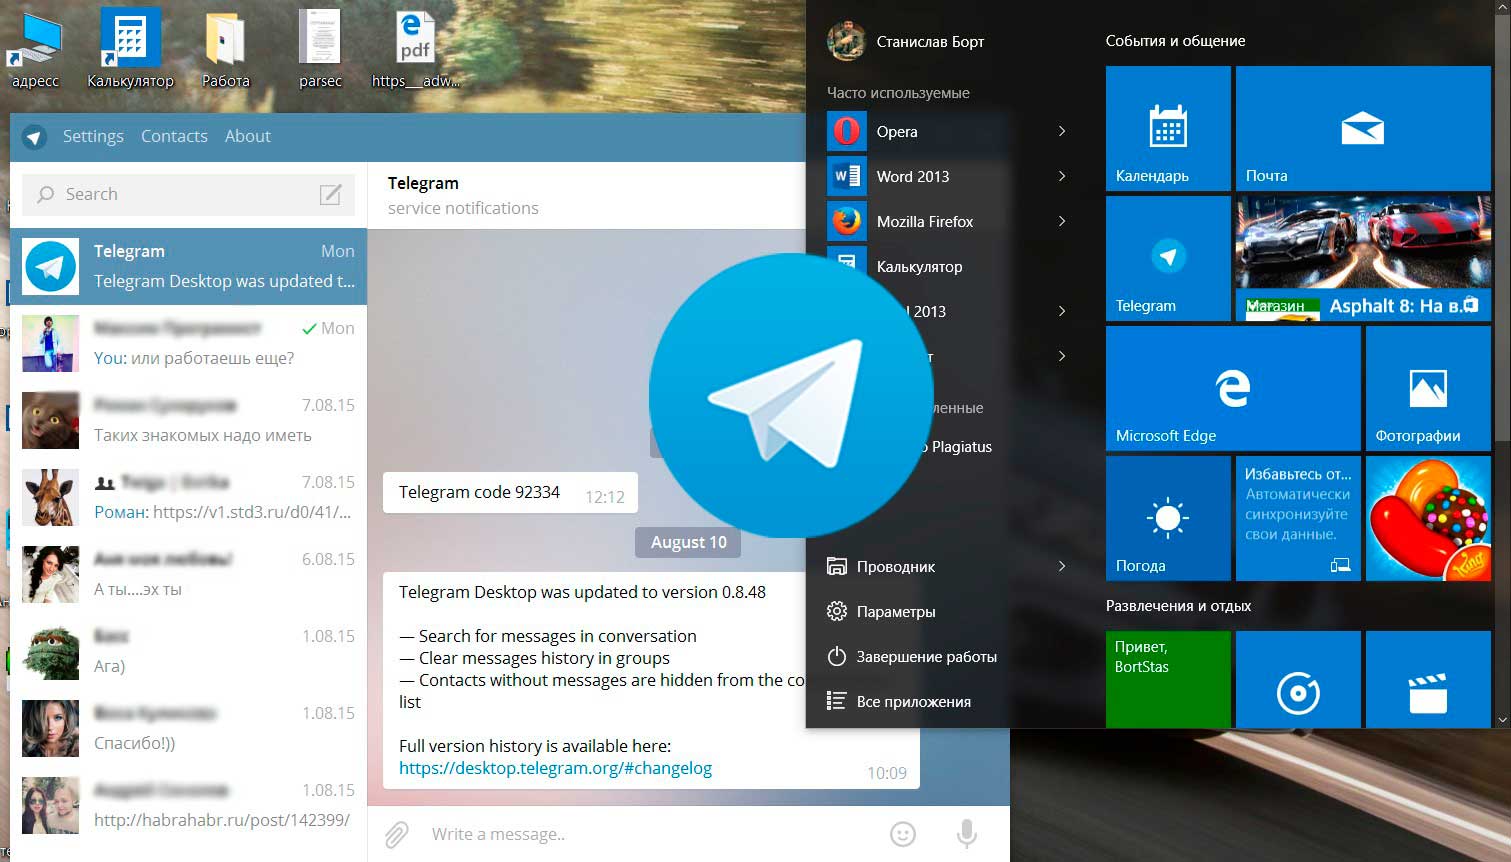Expand the Проводник submenu arrow
This screenshot has width=1511, height=862.
tap(1062, 566)
